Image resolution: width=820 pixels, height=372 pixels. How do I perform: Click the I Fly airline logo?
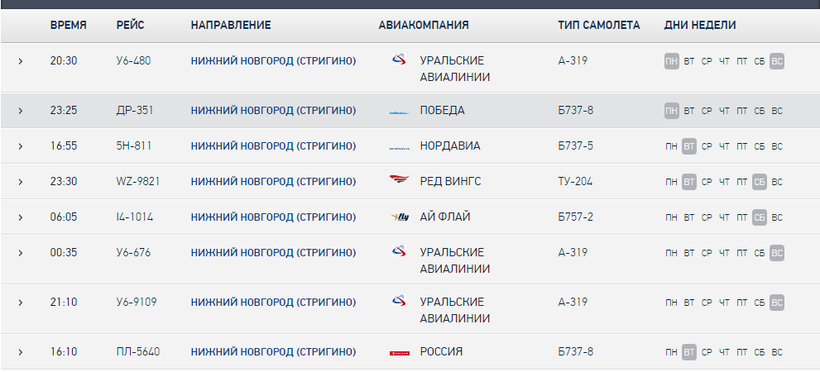[400, 217]
